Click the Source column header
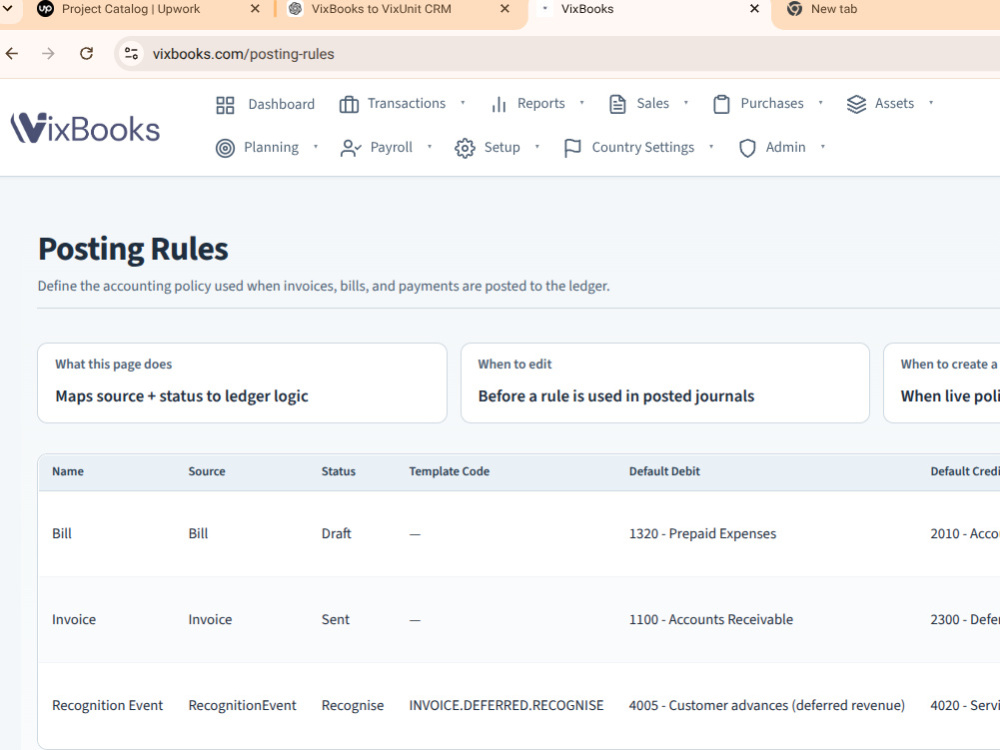1000x750 pixels. click(x=207, y=471)
